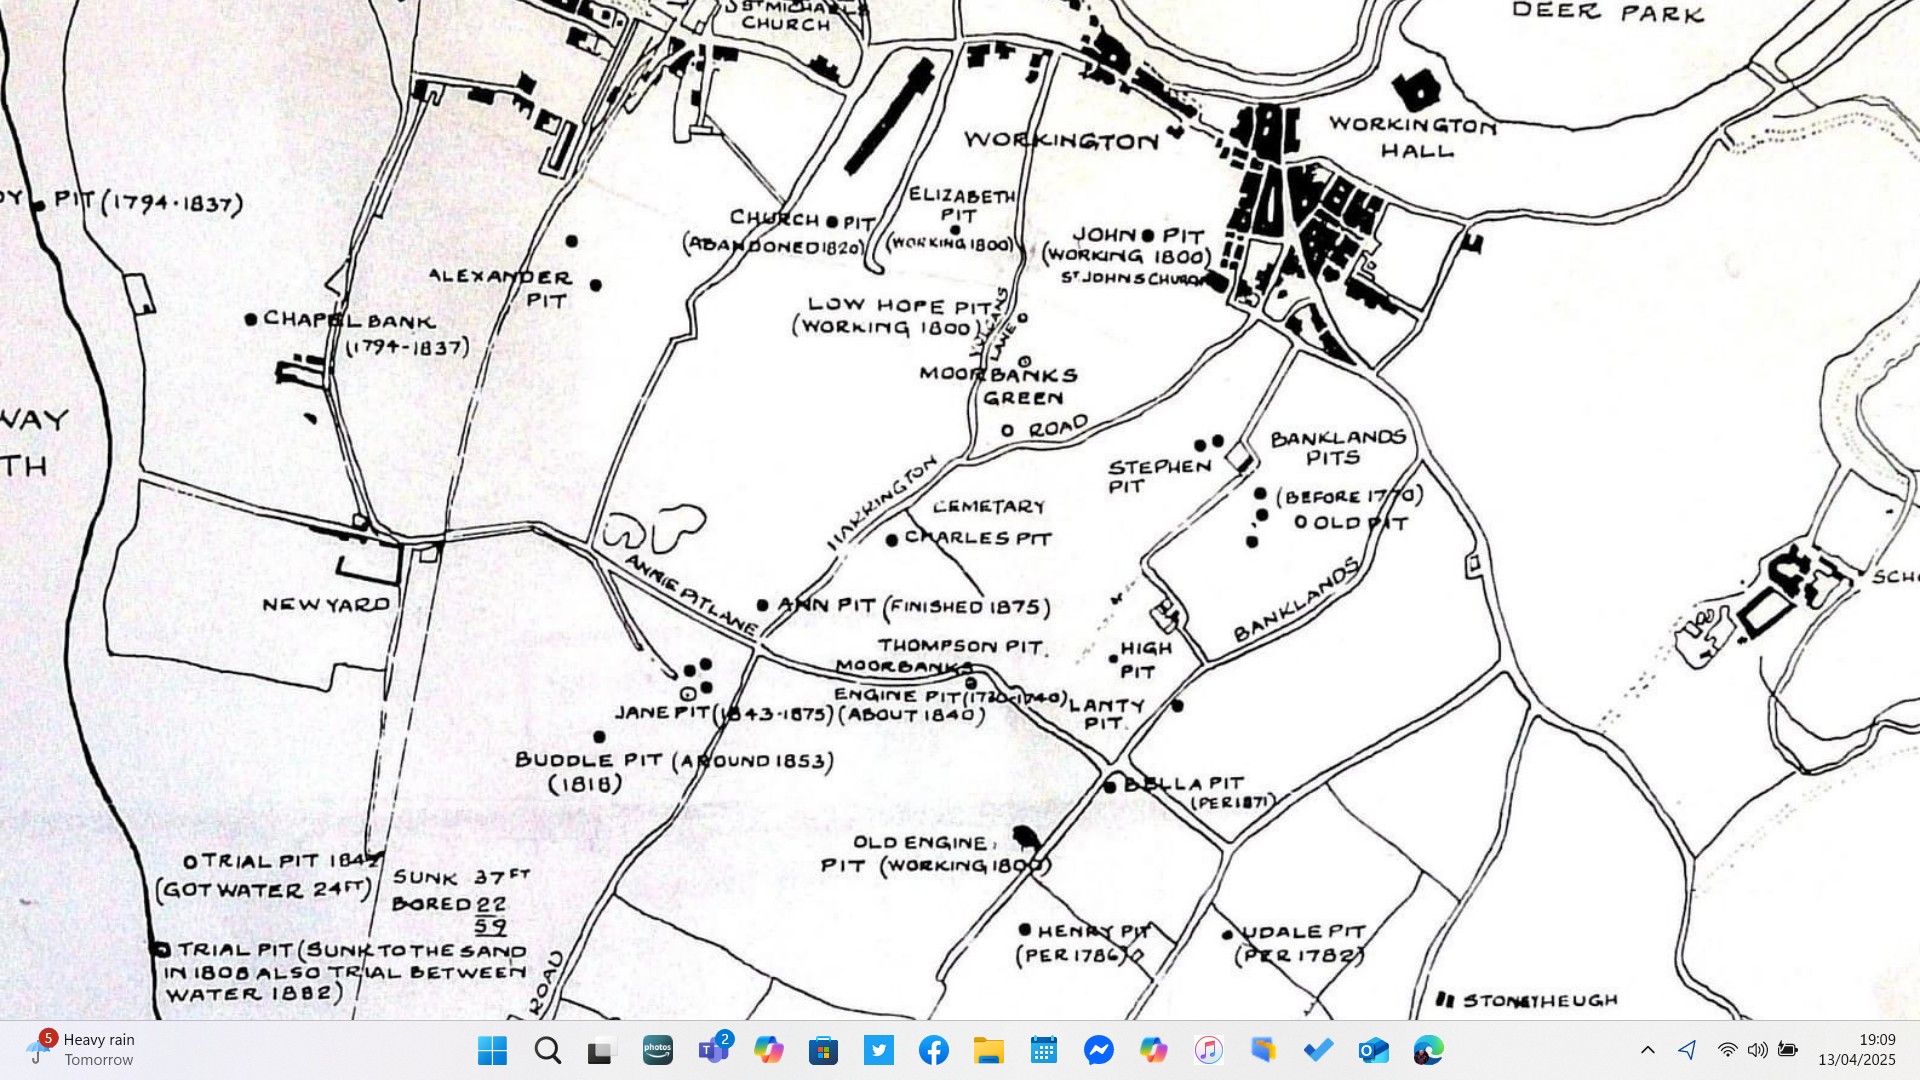Open Task View on the taskbar
The image size is (1920, 1080).
(x=601, y=1051)
